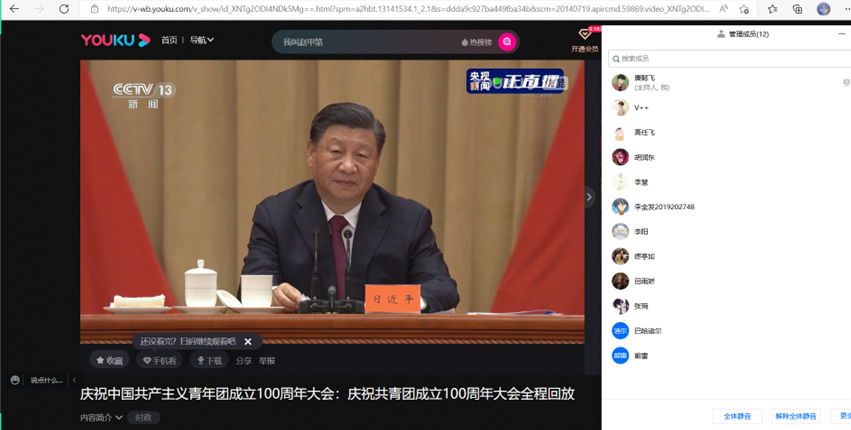Click the video player area
Image resolution: width=851 pixels, height=430 pixels.
pyautogui.click(x=332, y=201)
